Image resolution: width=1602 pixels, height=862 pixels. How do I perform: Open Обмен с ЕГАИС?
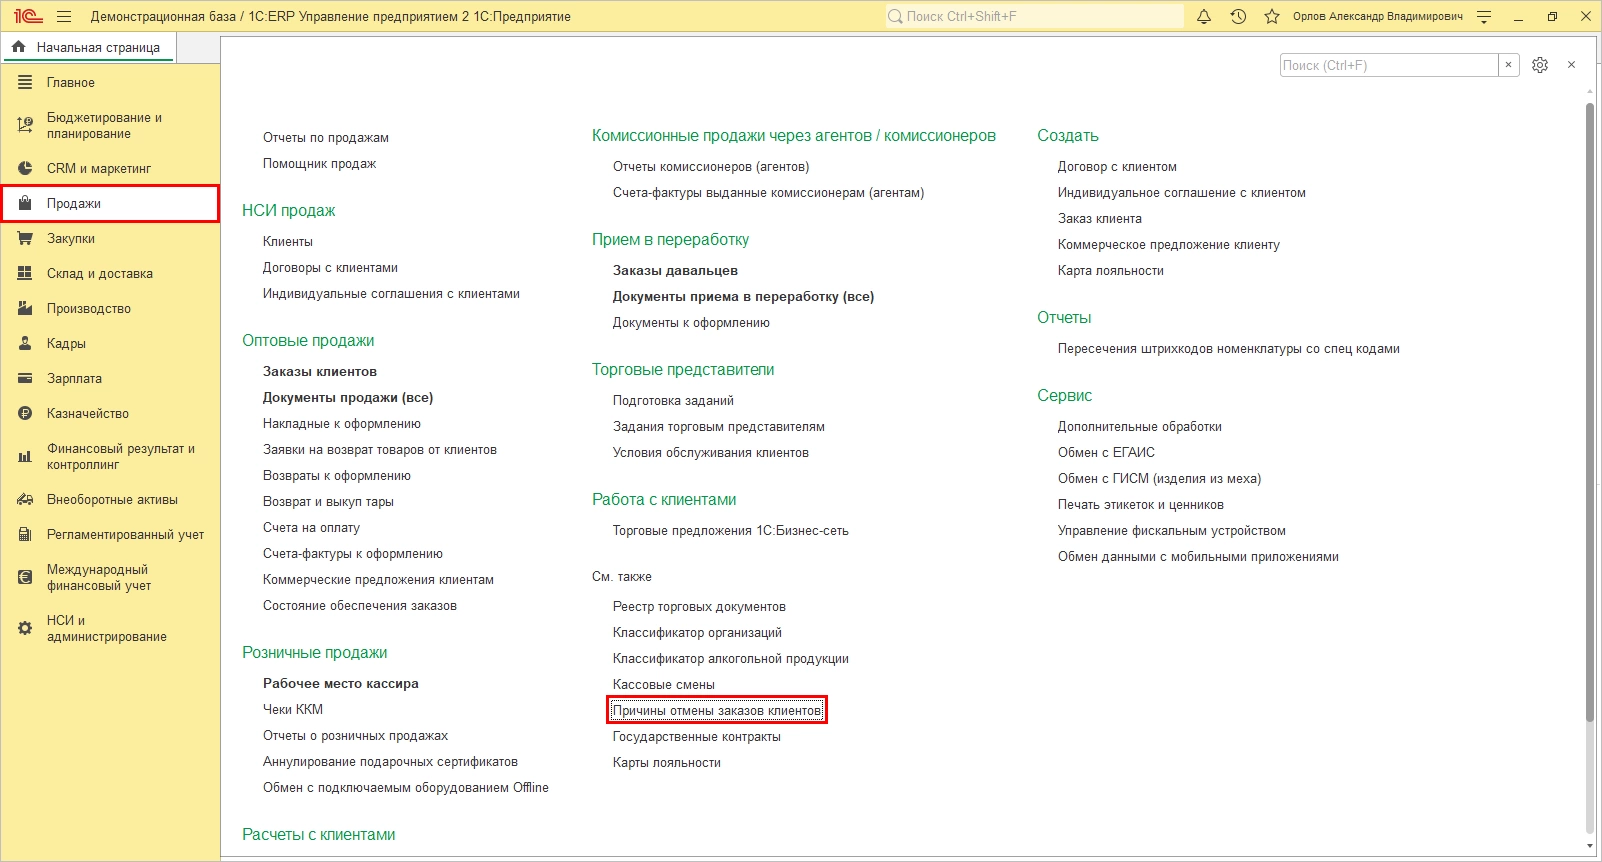[1106, 452]
